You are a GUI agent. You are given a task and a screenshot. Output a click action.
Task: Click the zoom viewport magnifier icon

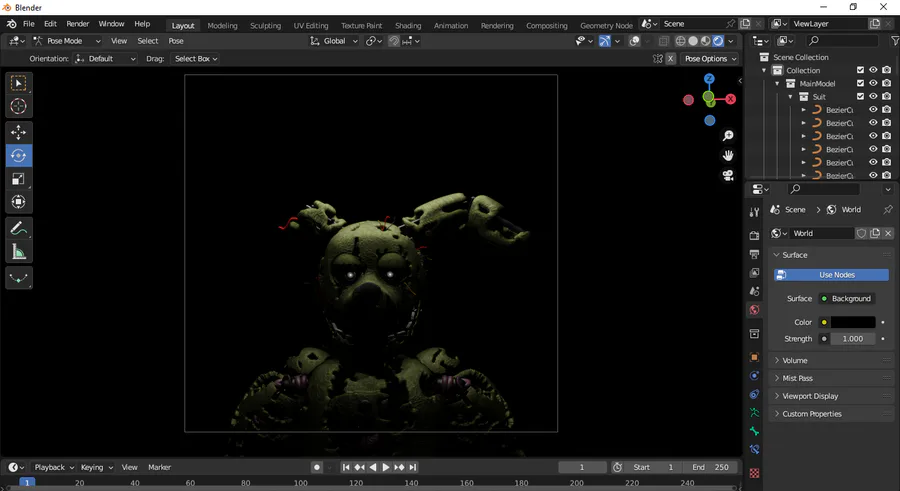(x=728, y=136)
